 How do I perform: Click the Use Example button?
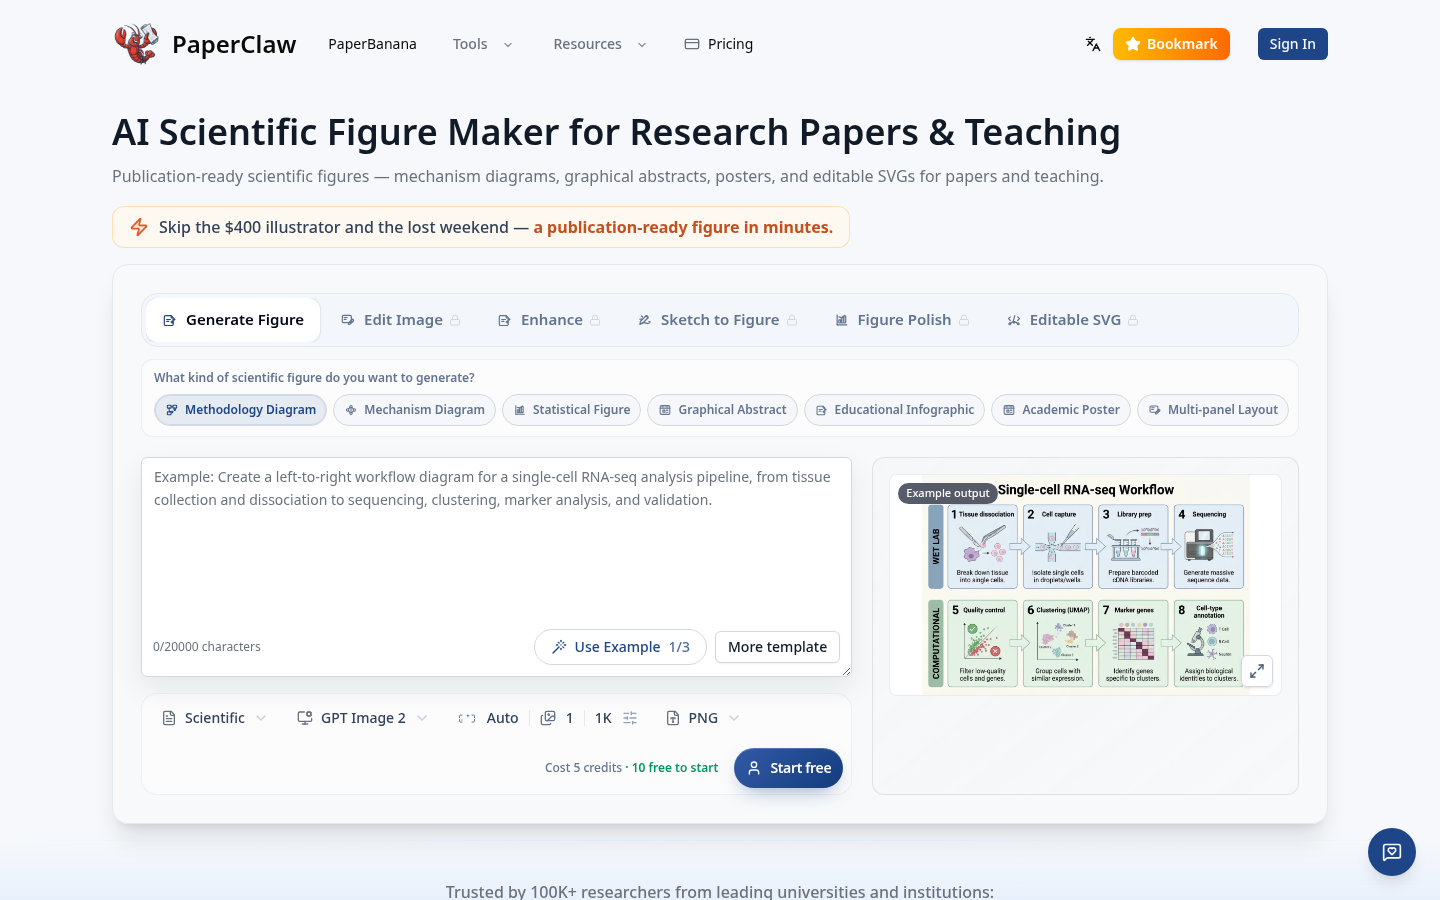(620, 647)
